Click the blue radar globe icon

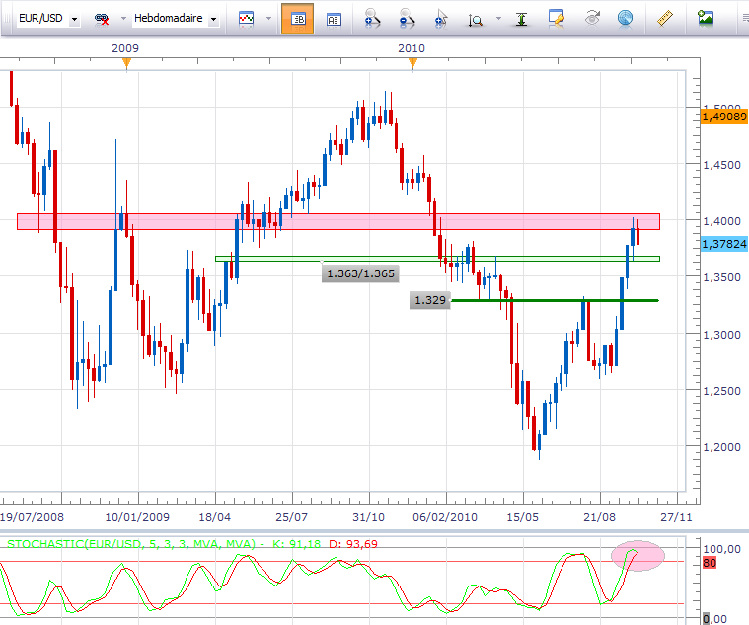pyautogui.click(x=625, y=19)
